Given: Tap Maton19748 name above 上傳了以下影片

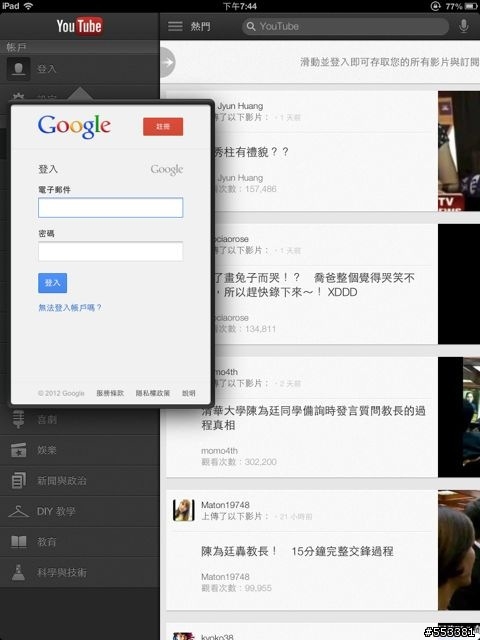Looking at the screenshot, I should 225,505.
